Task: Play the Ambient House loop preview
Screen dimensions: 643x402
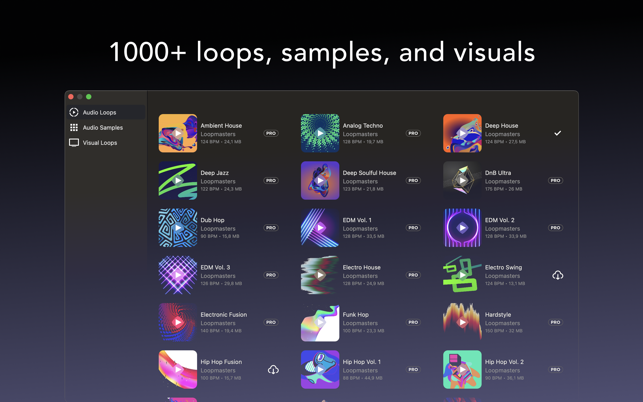Action: pos(178,133)
